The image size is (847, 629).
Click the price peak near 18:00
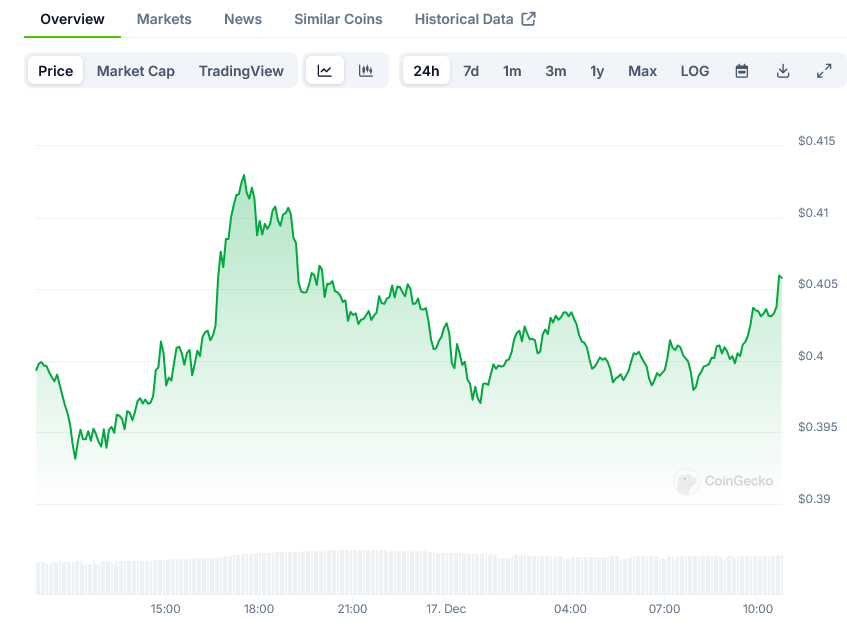(x=243, y=176)
